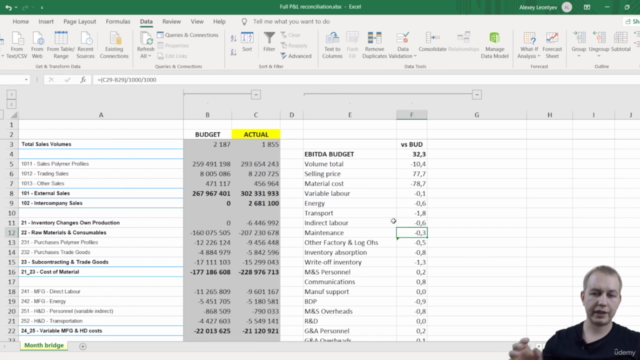Open What-If Analysis menu

click(x=529, y=45)
